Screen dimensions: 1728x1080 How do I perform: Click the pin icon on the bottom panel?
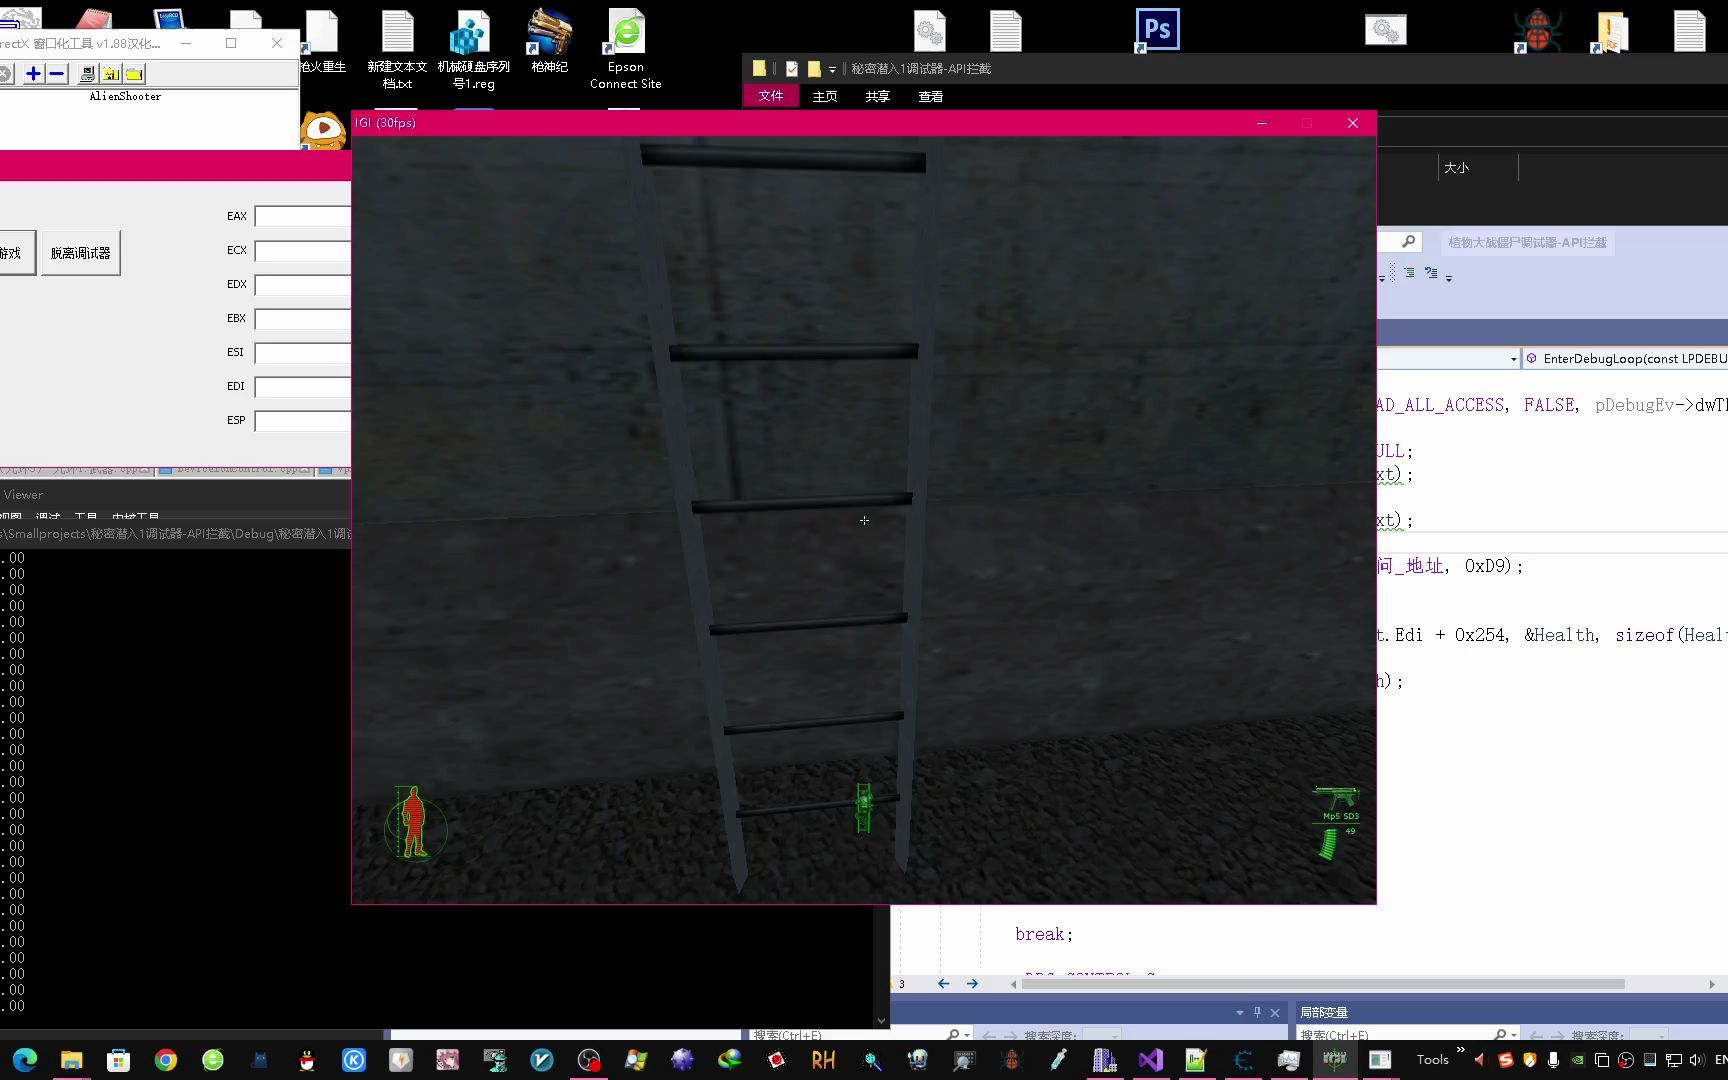[1257, 1012]
